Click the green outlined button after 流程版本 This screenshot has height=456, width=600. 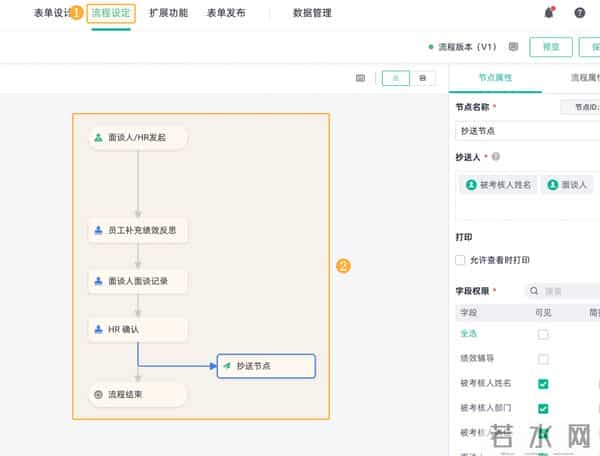pyautogui.click(x=551, y=47)
